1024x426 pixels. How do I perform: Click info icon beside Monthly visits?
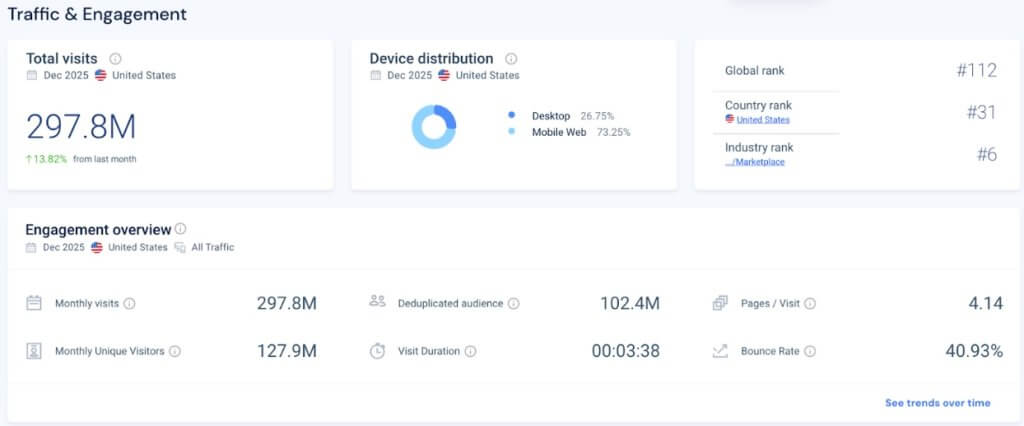129,303
